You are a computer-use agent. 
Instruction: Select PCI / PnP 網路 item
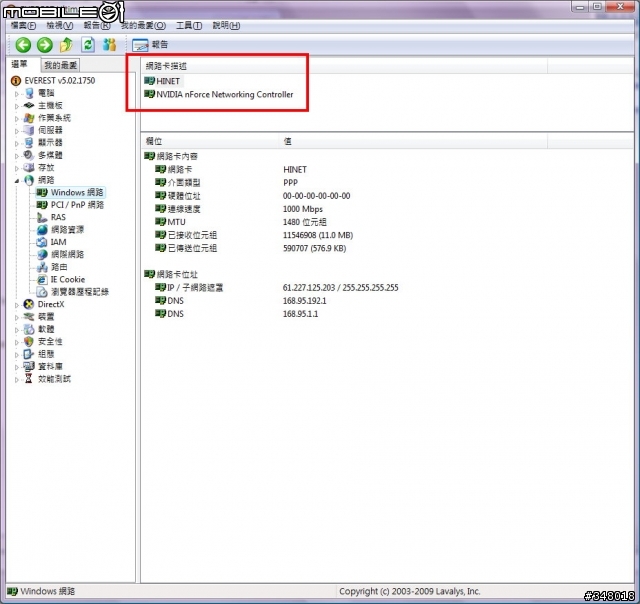(x=77, y=204)
